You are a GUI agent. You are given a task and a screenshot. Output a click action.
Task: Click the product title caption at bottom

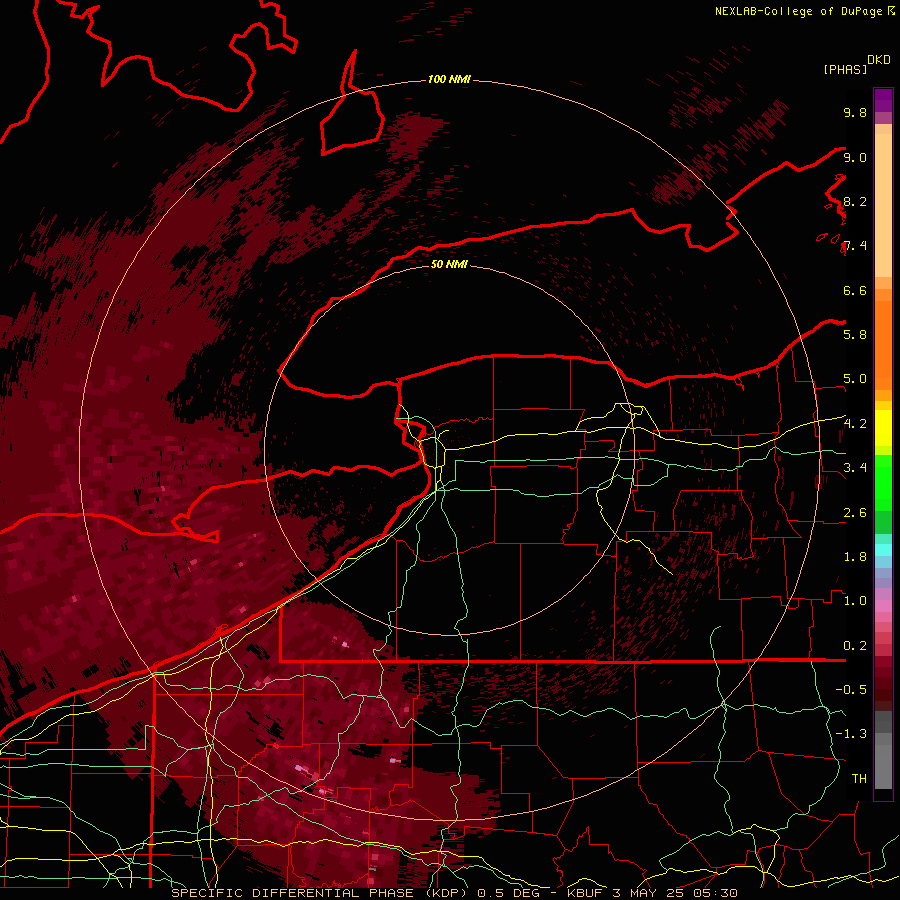coord(454,893)
